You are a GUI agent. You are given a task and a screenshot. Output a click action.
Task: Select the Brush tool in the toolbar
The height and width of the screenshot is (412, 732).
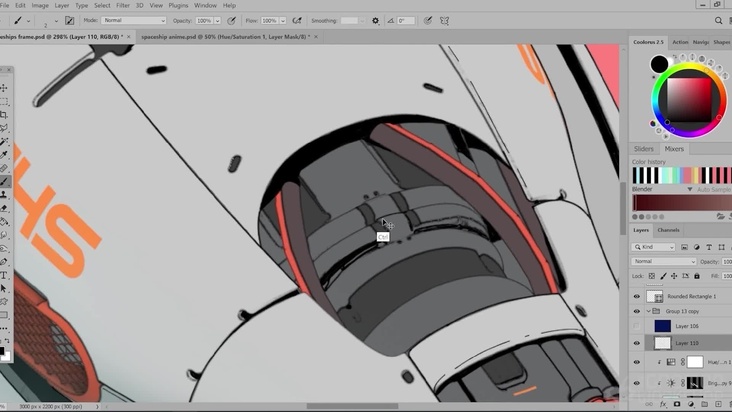click(x=4, y=181)
